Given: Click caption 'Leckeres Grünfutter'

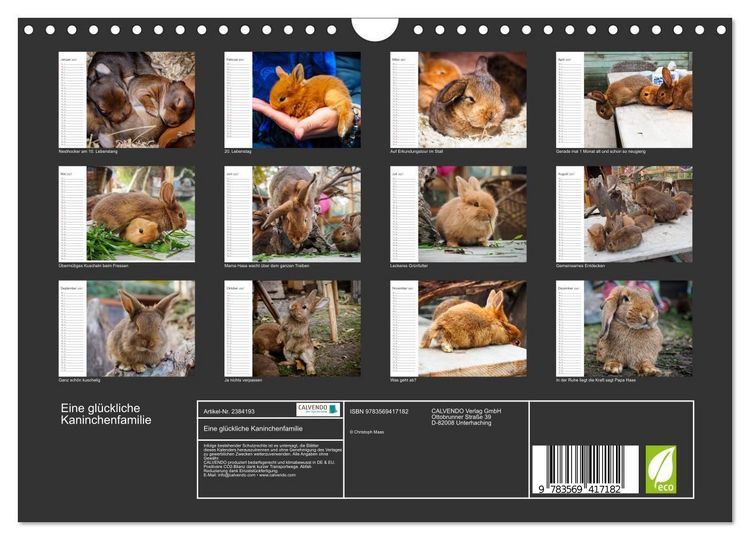Looking at the screenshot, I should coord(409,265).
